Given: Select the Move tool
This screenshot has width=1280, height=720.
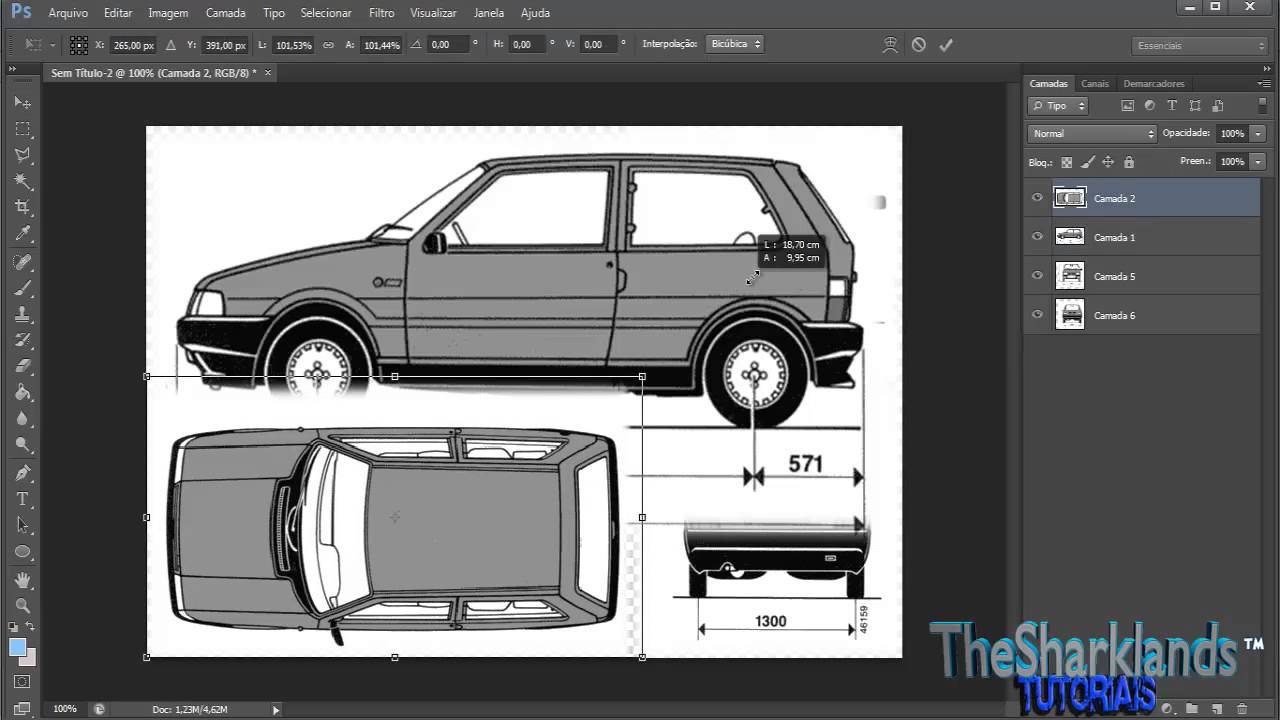Looking at the screenshot, I should click(x=22, y=102).
